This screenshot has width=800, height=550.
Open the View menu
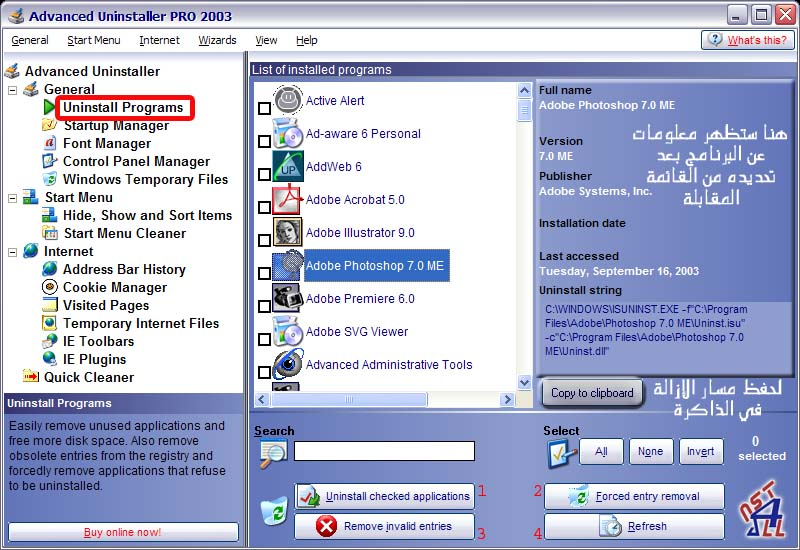point(266,40)
